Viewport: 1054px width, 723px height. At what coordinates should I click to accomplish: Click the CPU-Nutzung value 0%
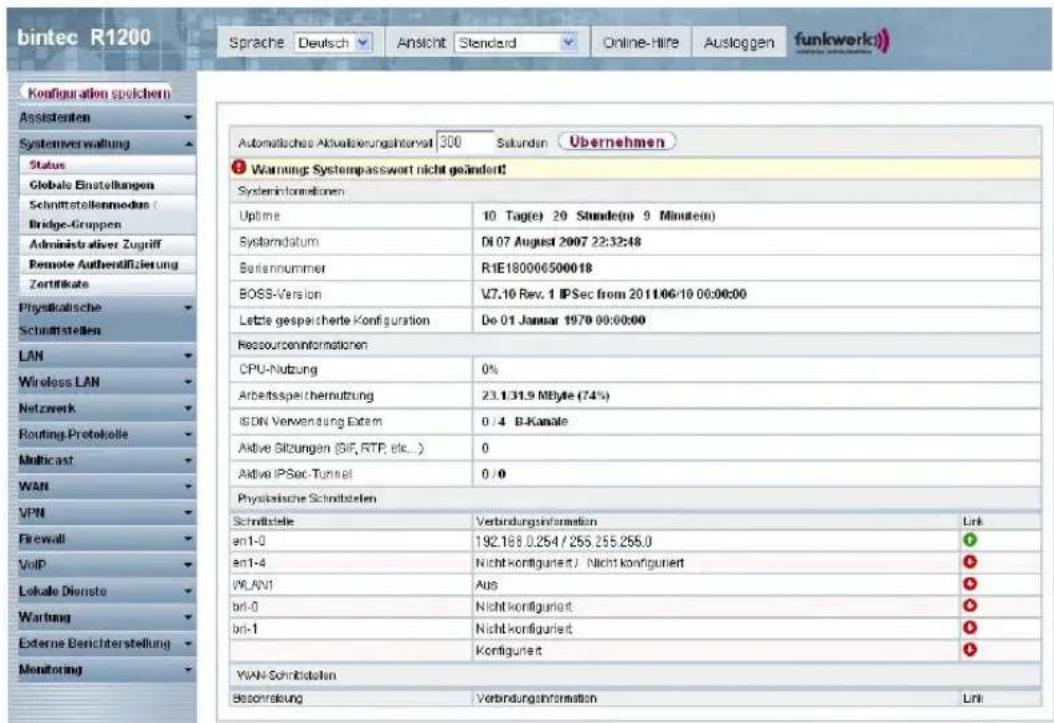click(x=490, y=370)
